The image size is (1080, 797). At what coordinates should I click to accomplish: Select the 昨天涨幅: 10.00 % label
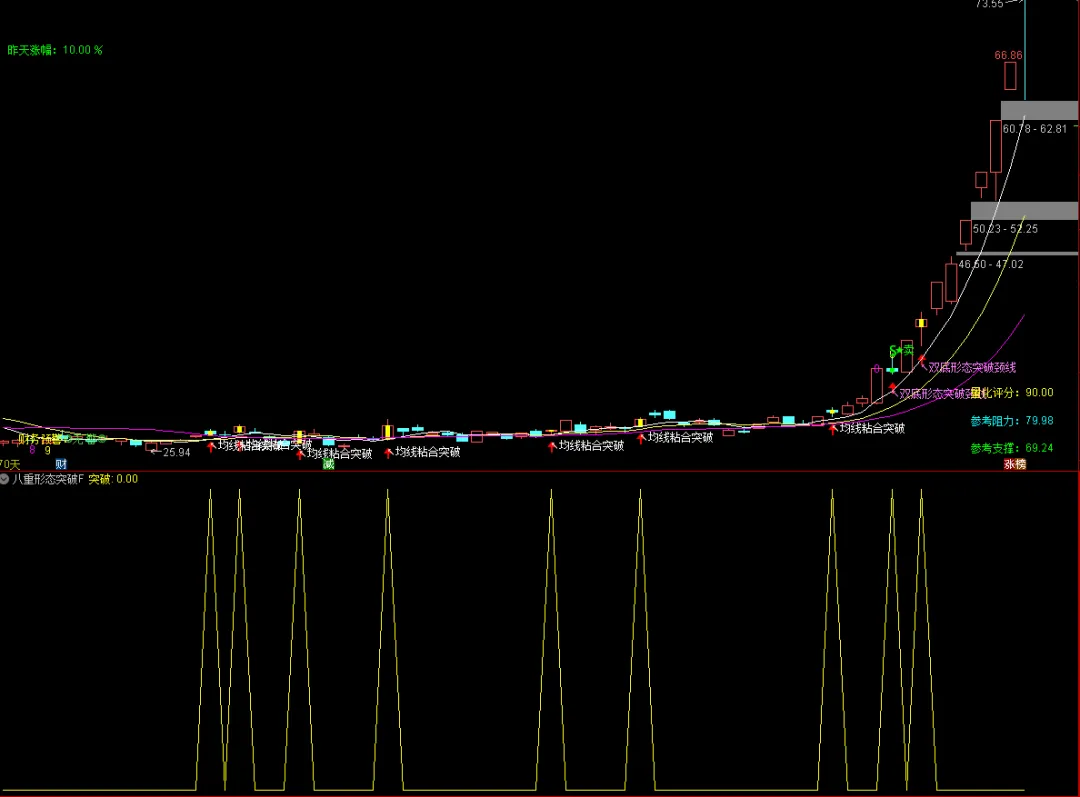pos(55,50)
